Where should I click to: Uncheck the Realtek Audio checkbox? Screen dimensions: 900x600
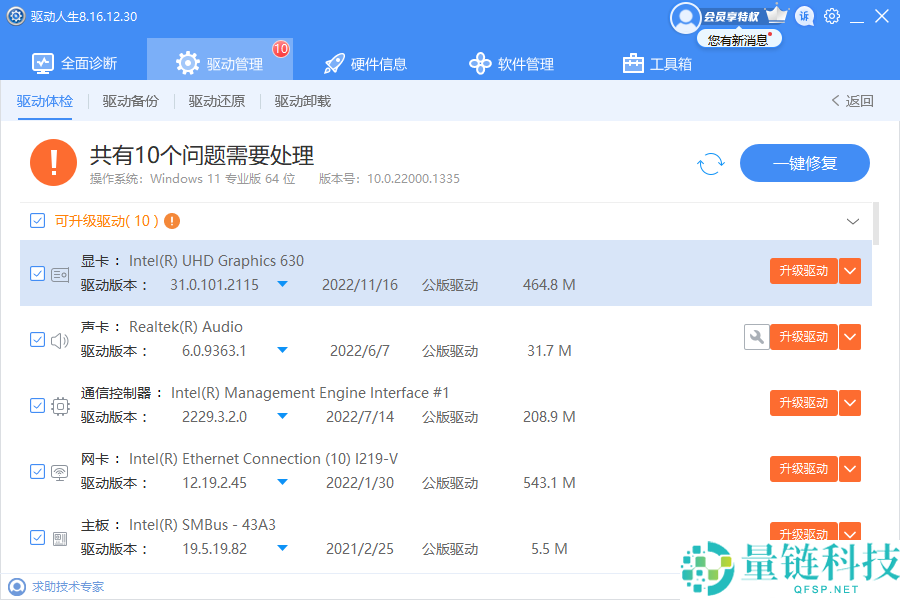click(x=37, y=339)
